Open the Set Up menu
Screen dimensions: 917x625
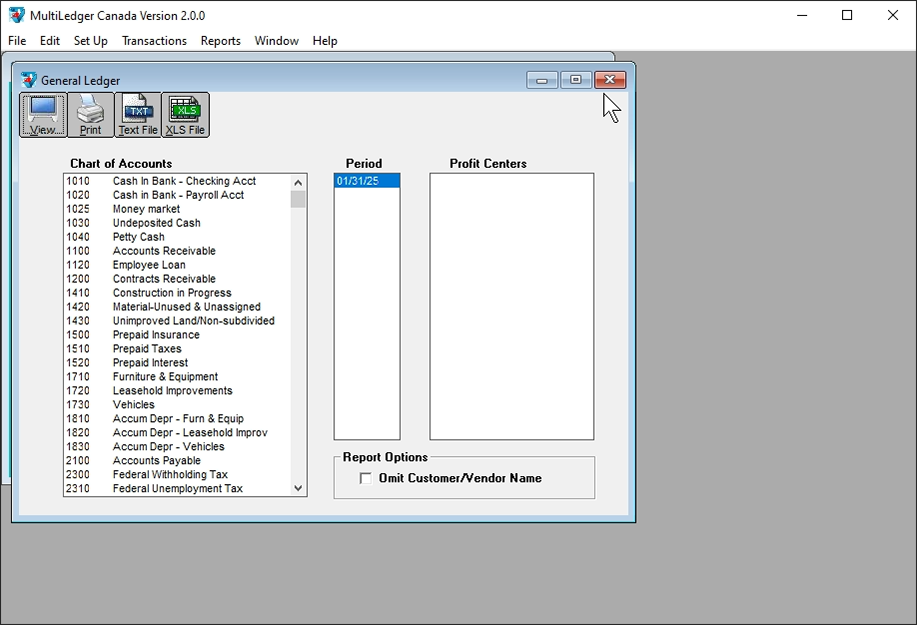(90, 41)
